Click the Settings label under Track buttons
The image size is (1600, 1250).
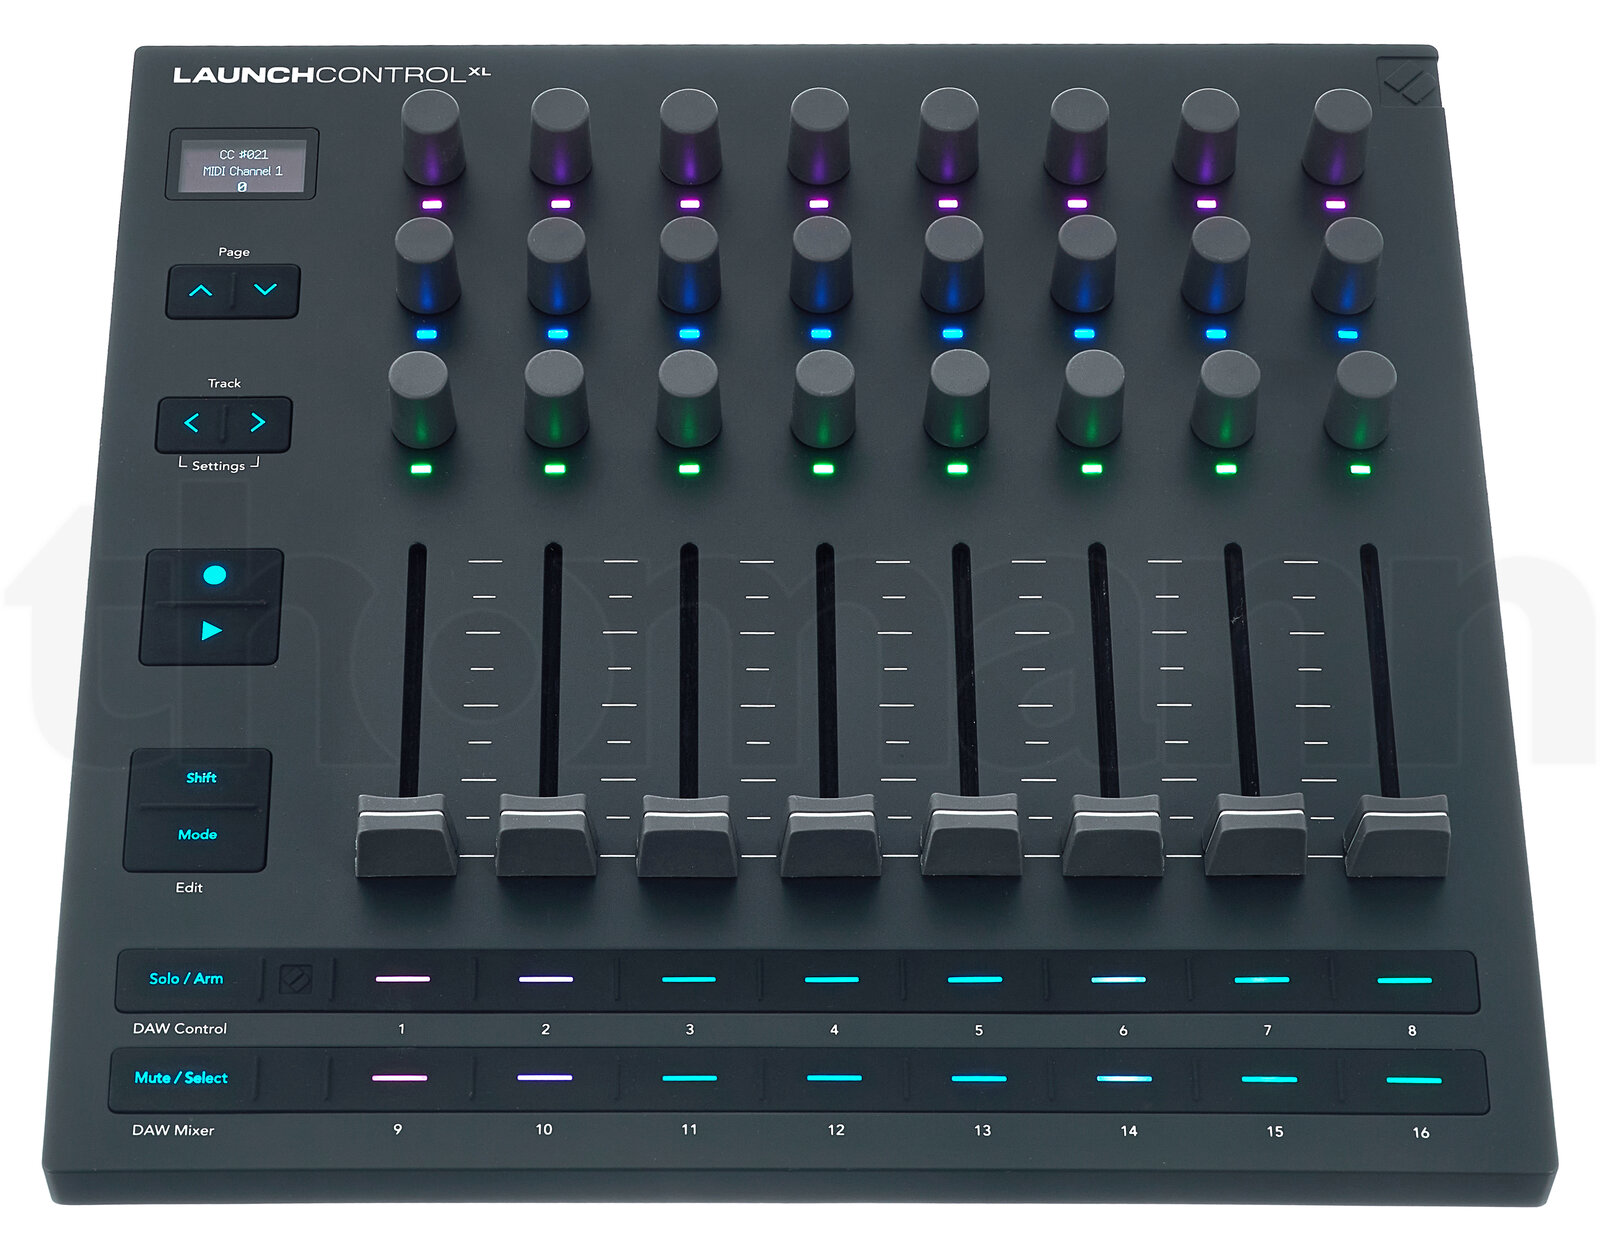[218, 465]
